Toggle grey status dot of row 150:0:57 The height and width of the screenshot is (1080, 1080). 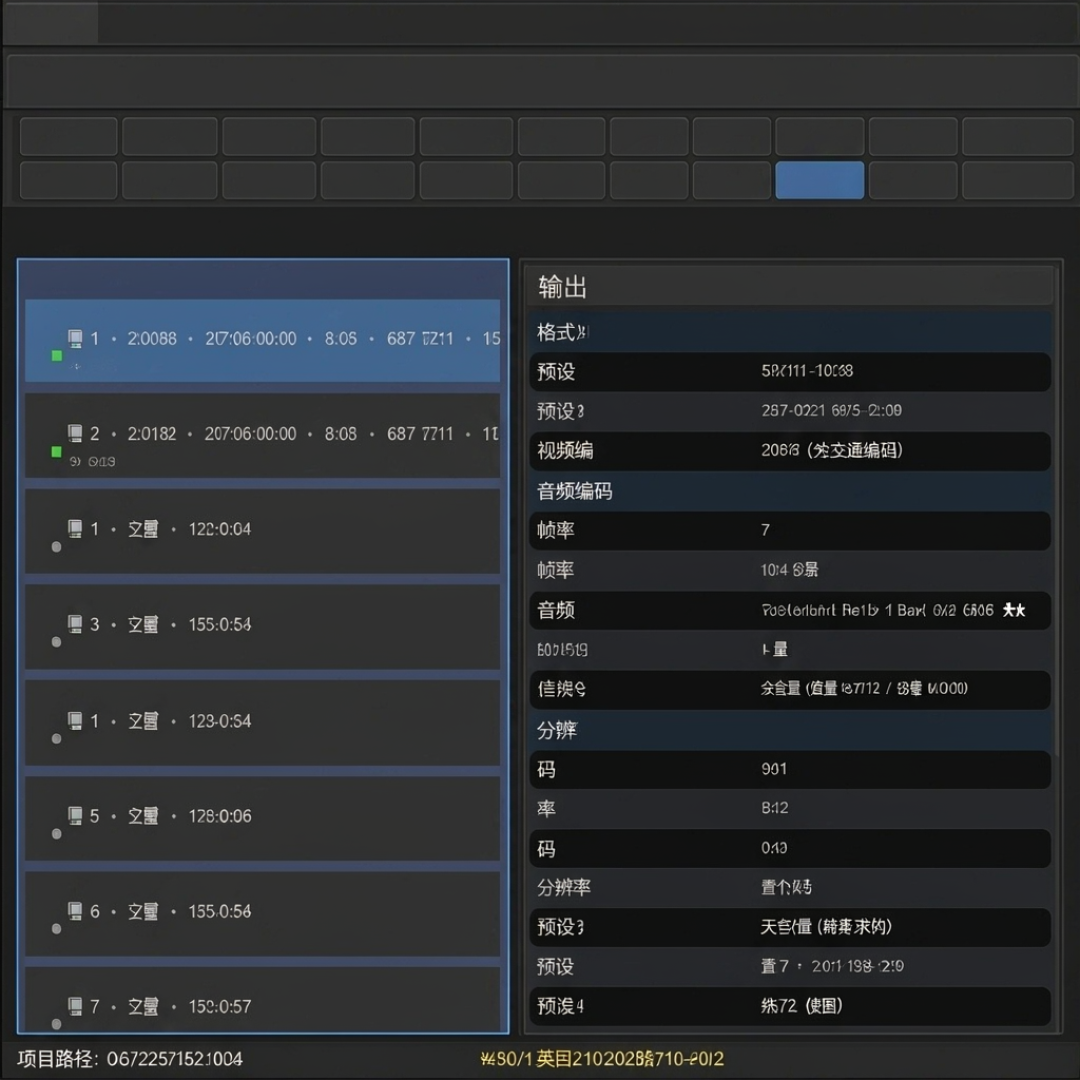56,1024
